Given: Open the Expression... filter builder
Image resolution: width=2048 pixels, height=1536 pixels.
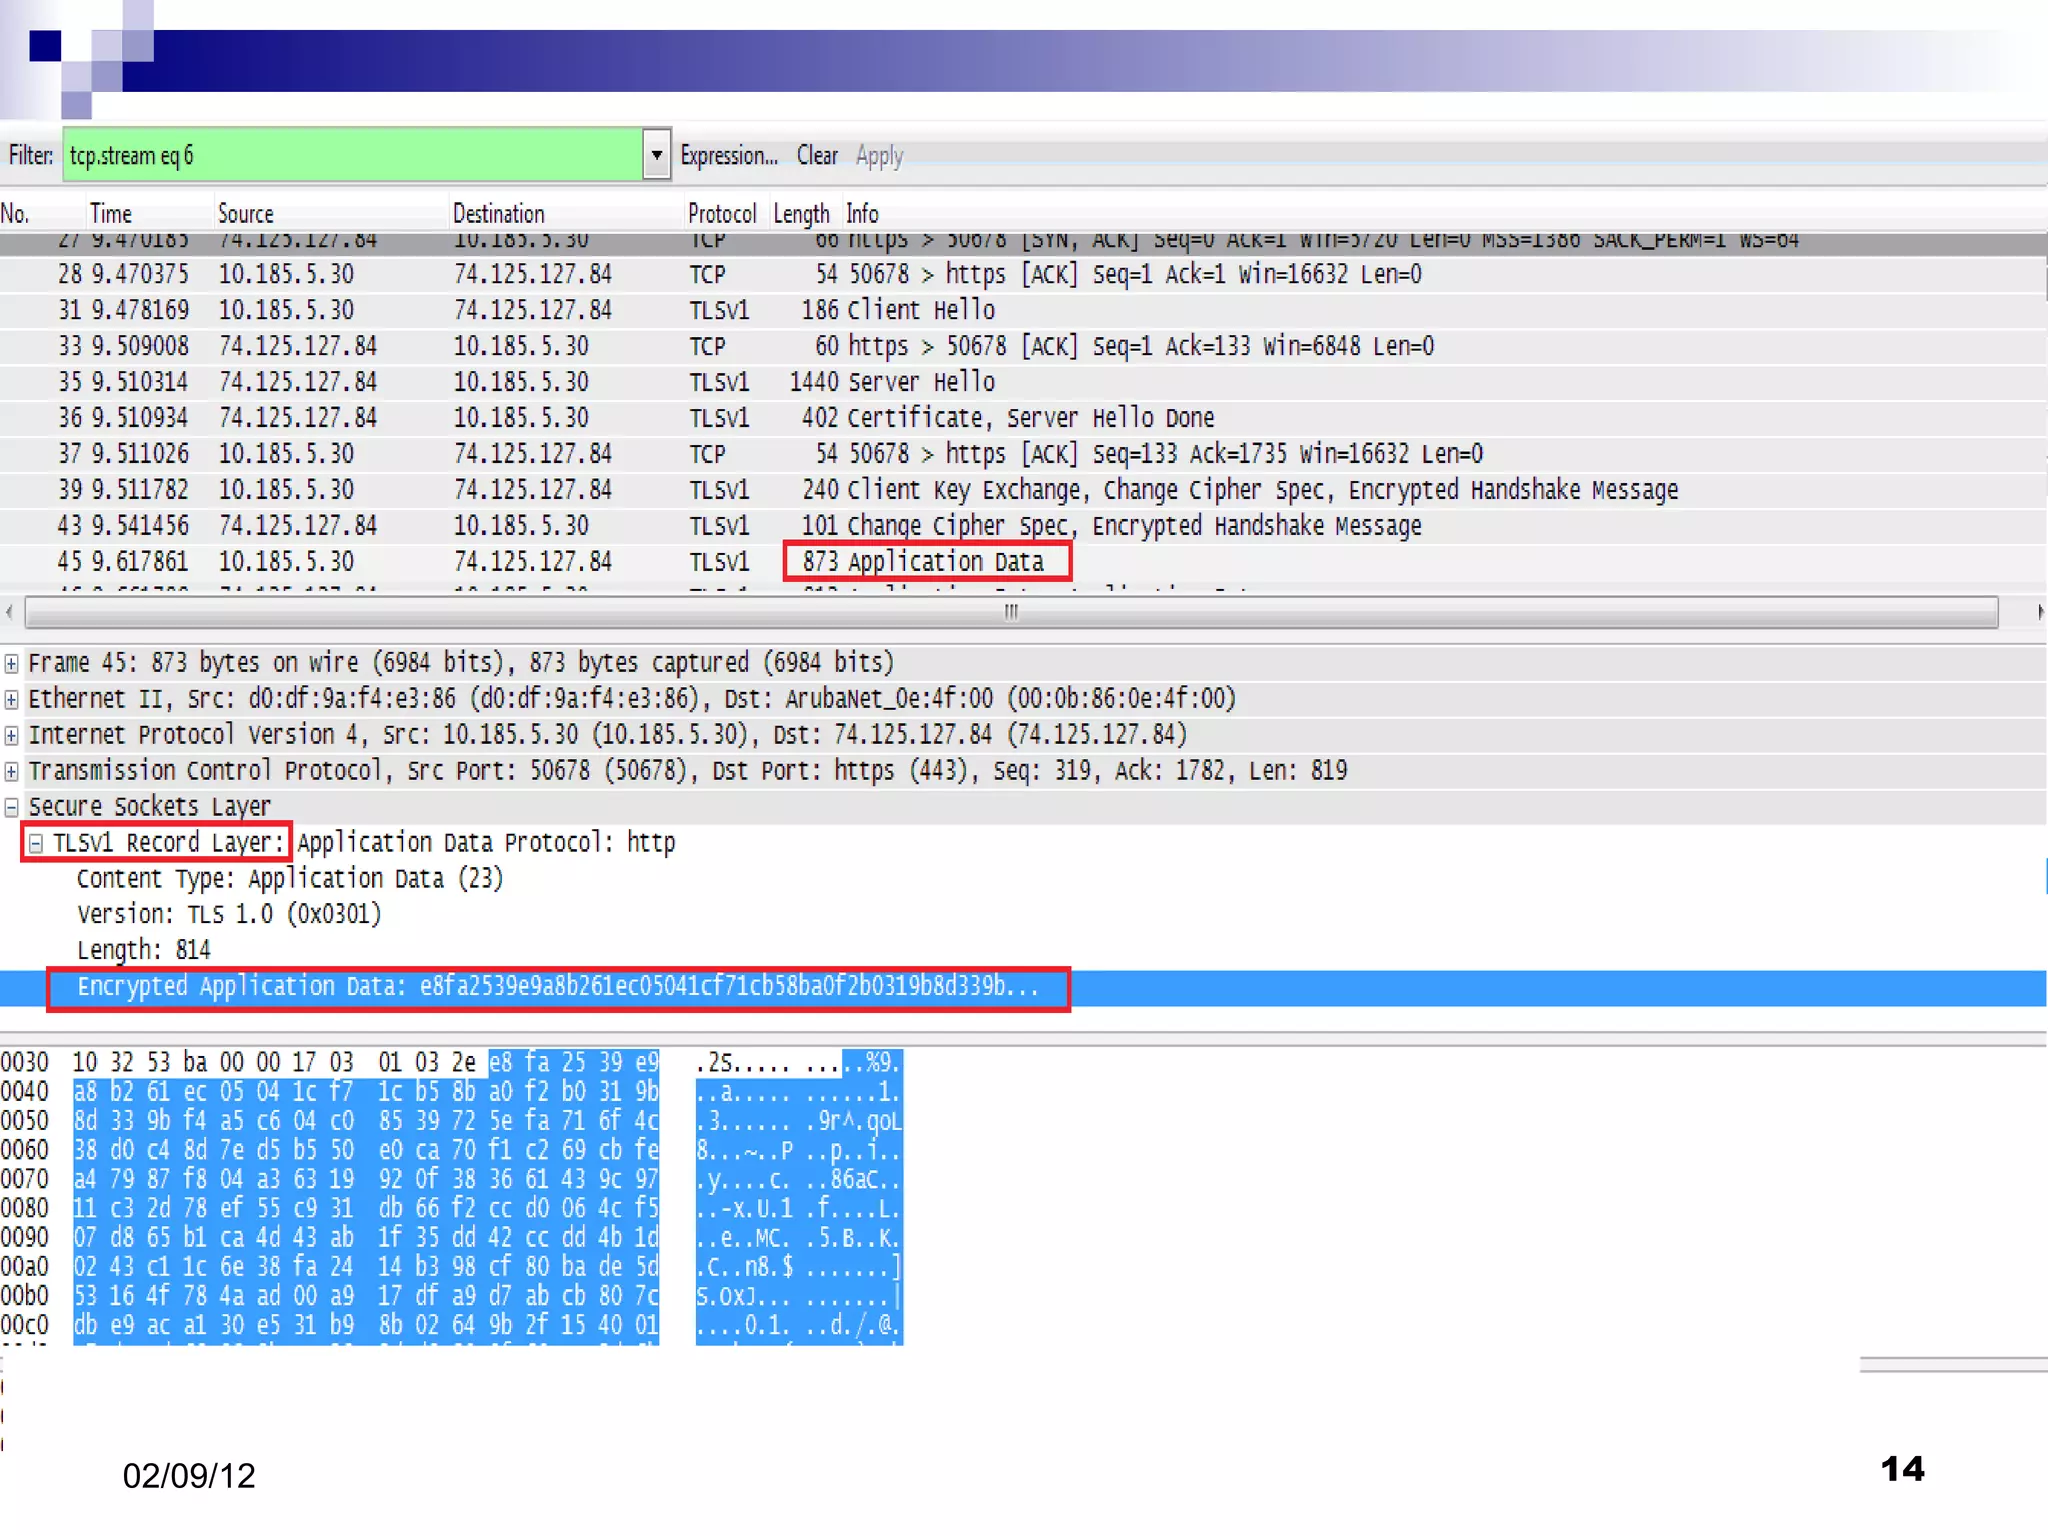Looking at the screenshot, I should [x=728, y=155].
